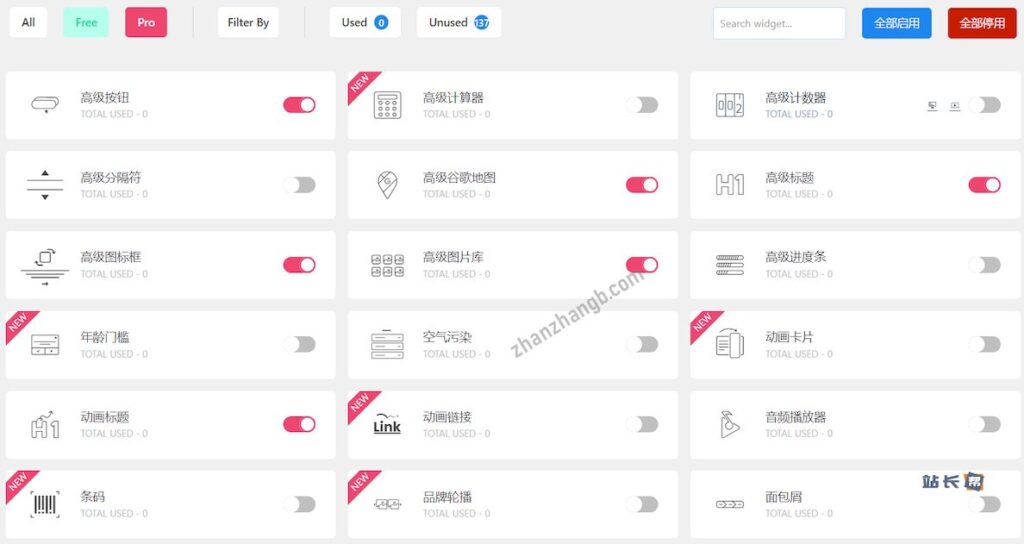Disable the 高级按钮 widget toggle
Screen dimensions: 1024x544
click(x=299, y=105)
